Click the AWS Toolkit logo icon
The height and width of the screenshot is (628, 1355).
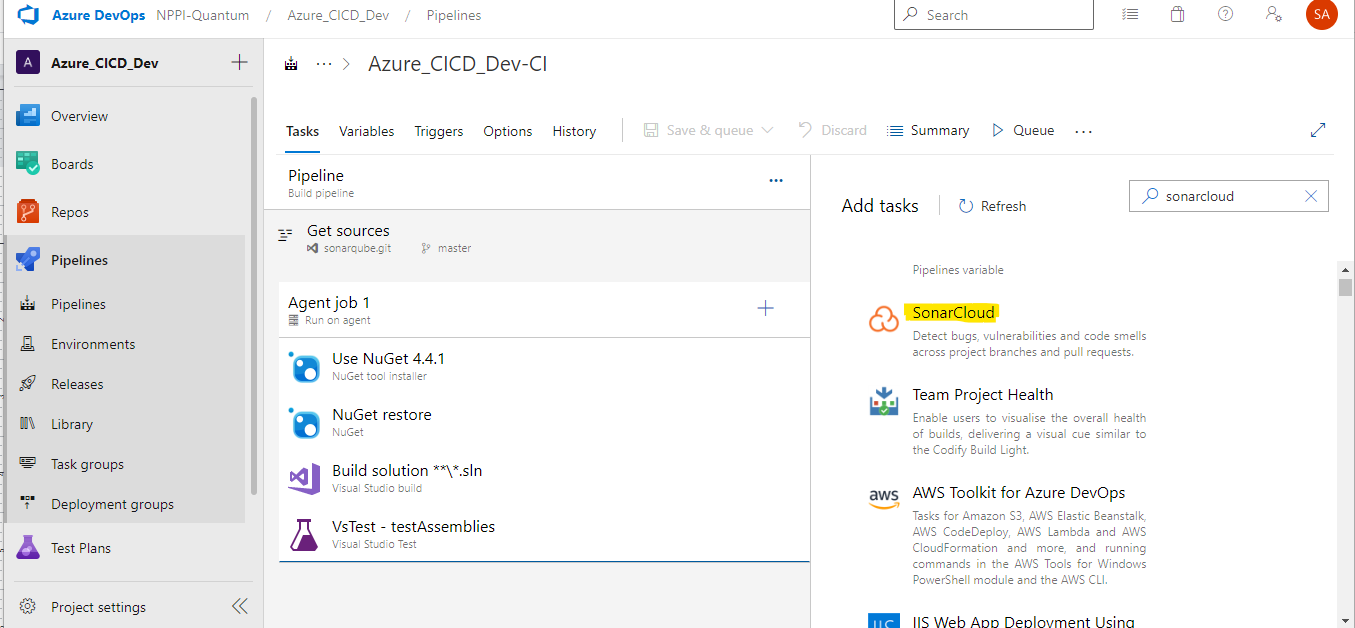884,498
